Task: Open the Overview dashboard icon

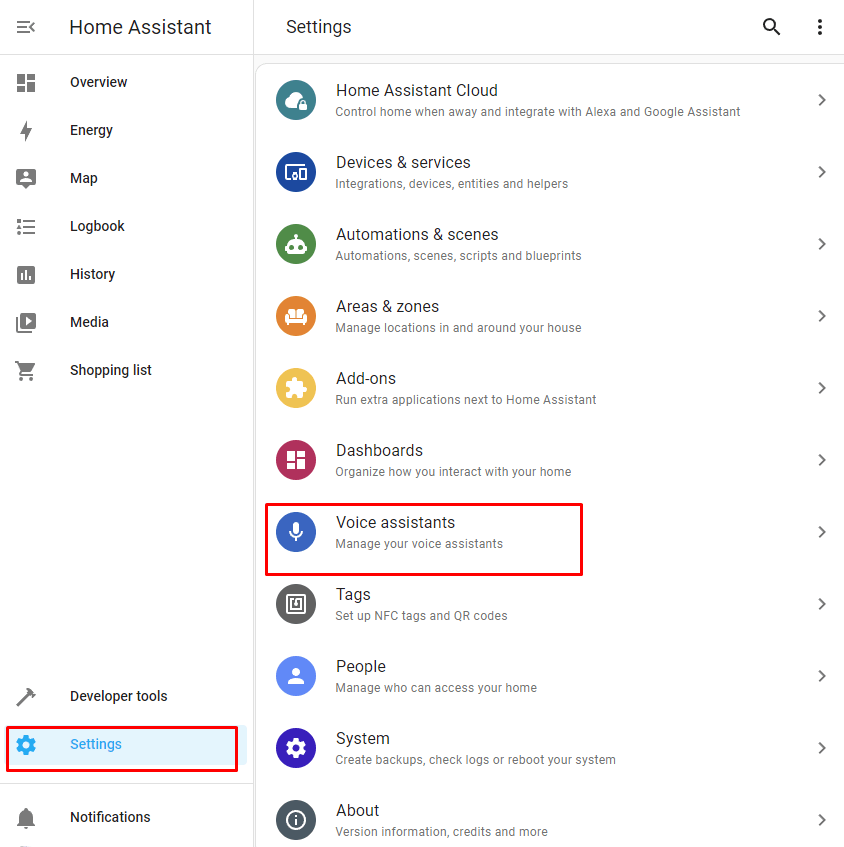Action: (x=26, y=83)
